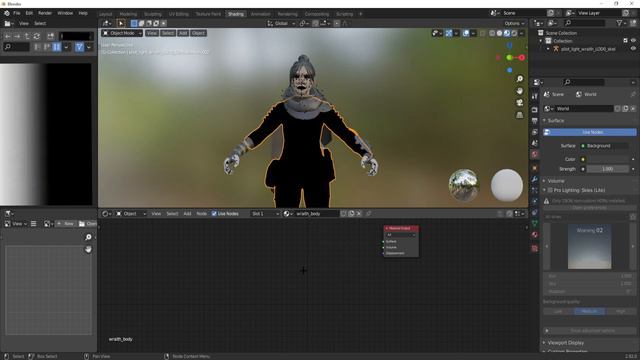The width and height of the screenshot is (640, 360).
Task: Toggle Pro Lighting: Skies (Lite) checkbox
Action: click(x=550, y=190)
